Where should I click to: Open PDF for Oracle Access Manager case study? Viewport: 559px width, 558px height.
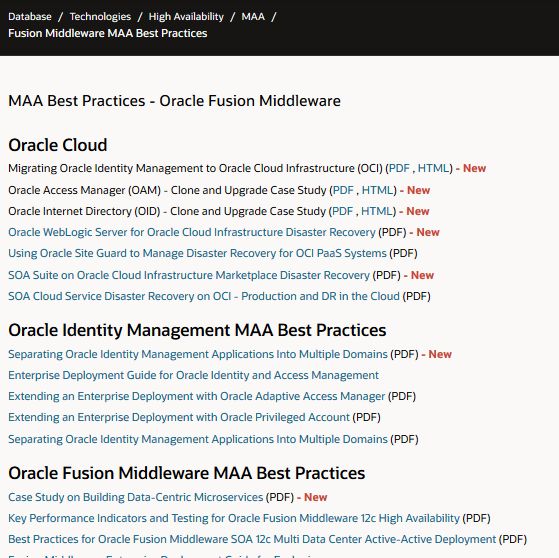[x=343, y=190]
